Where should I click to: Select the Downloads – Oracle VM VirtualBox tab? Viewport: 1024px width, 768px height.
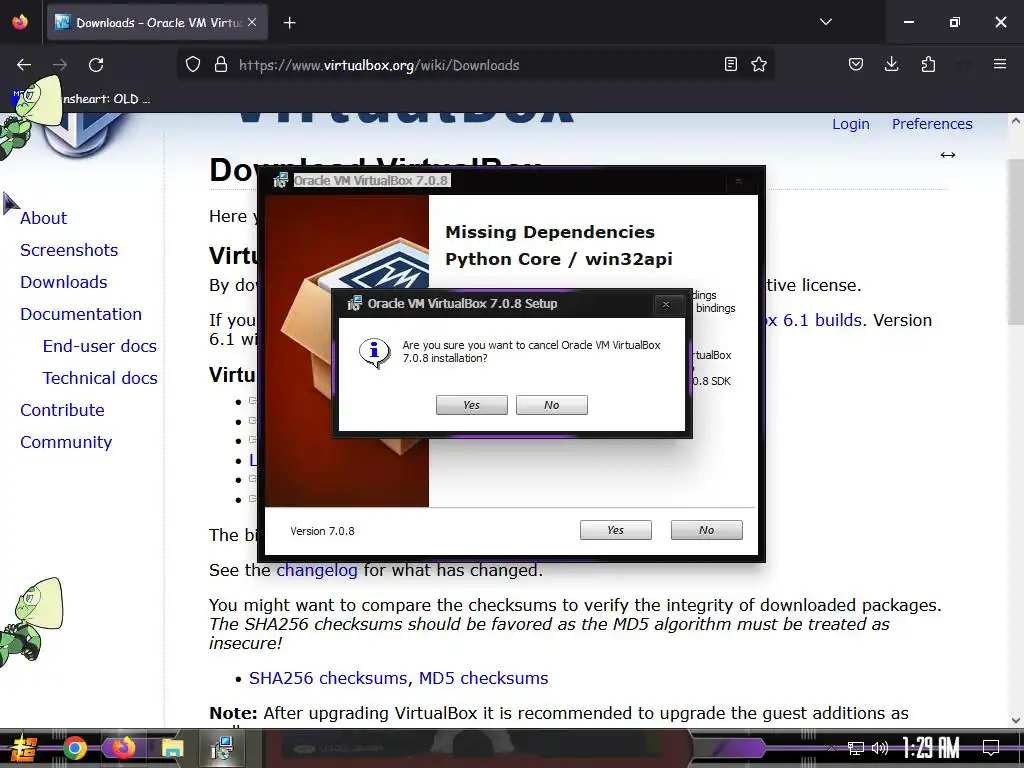click(157, 23)
